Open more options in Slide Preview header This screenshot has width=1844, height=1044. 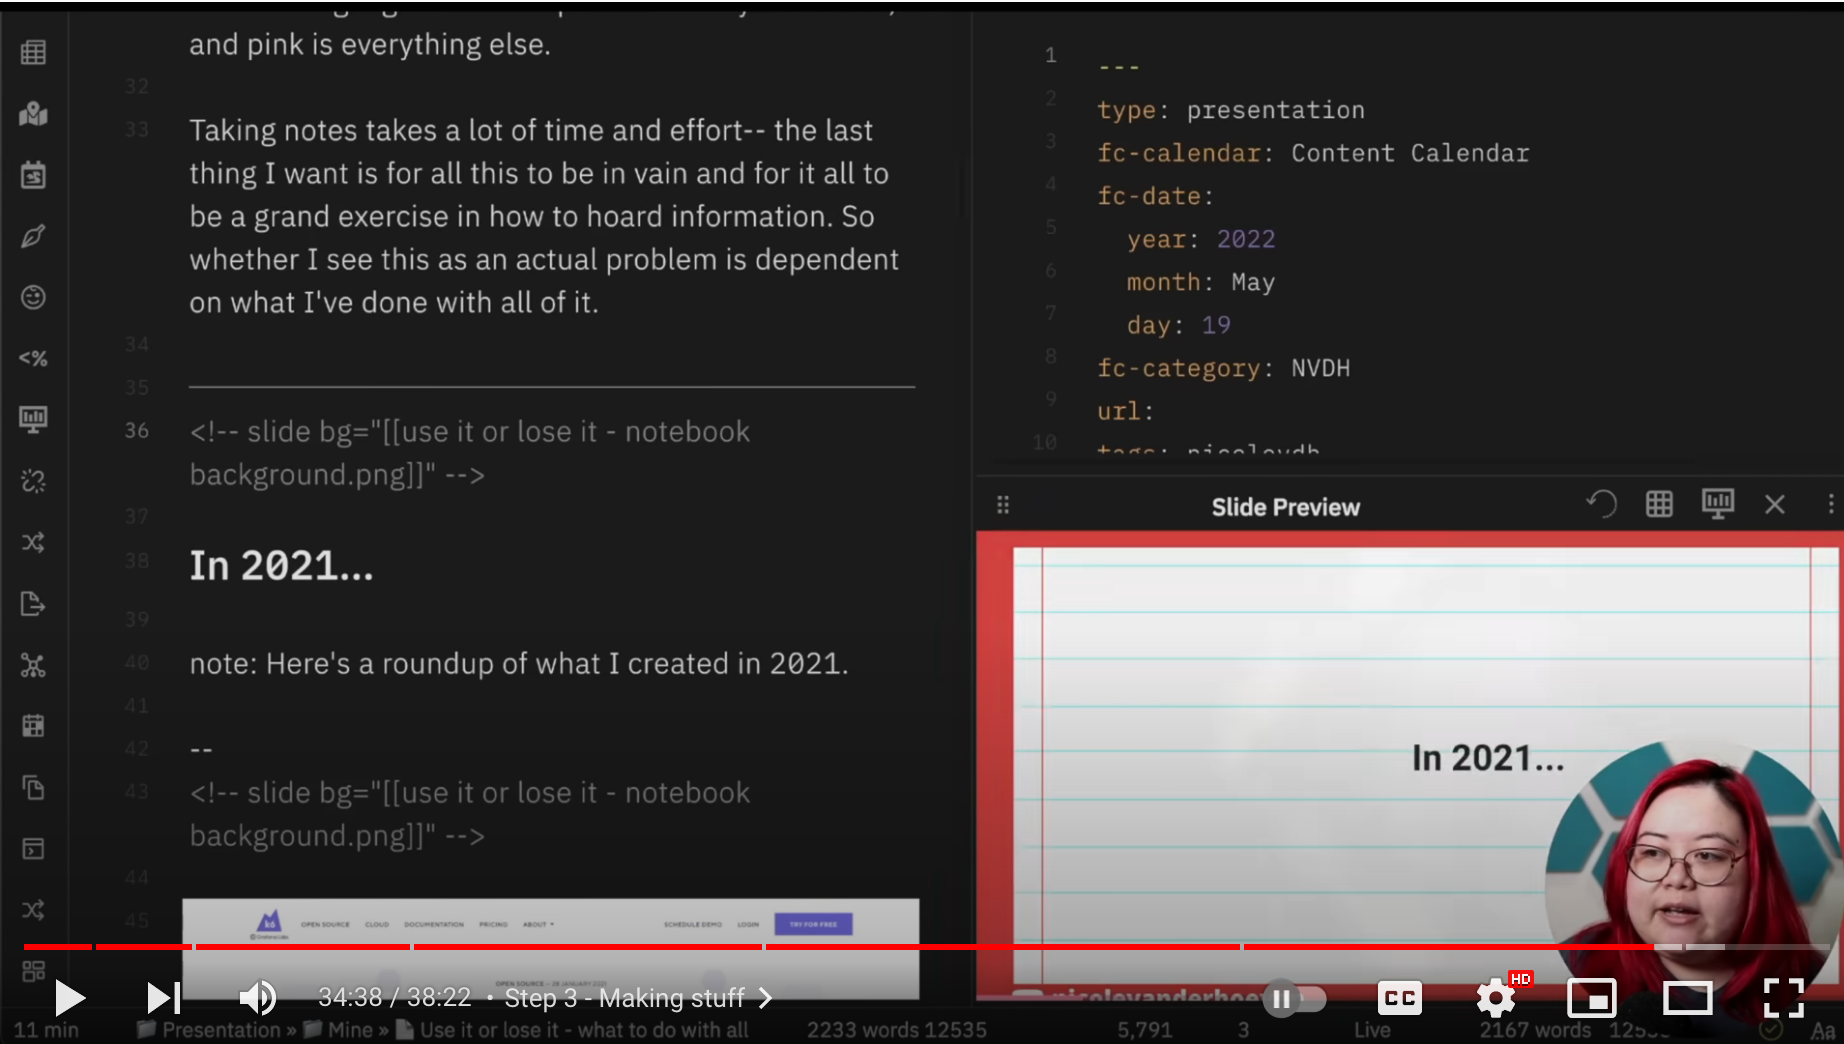1830,505
